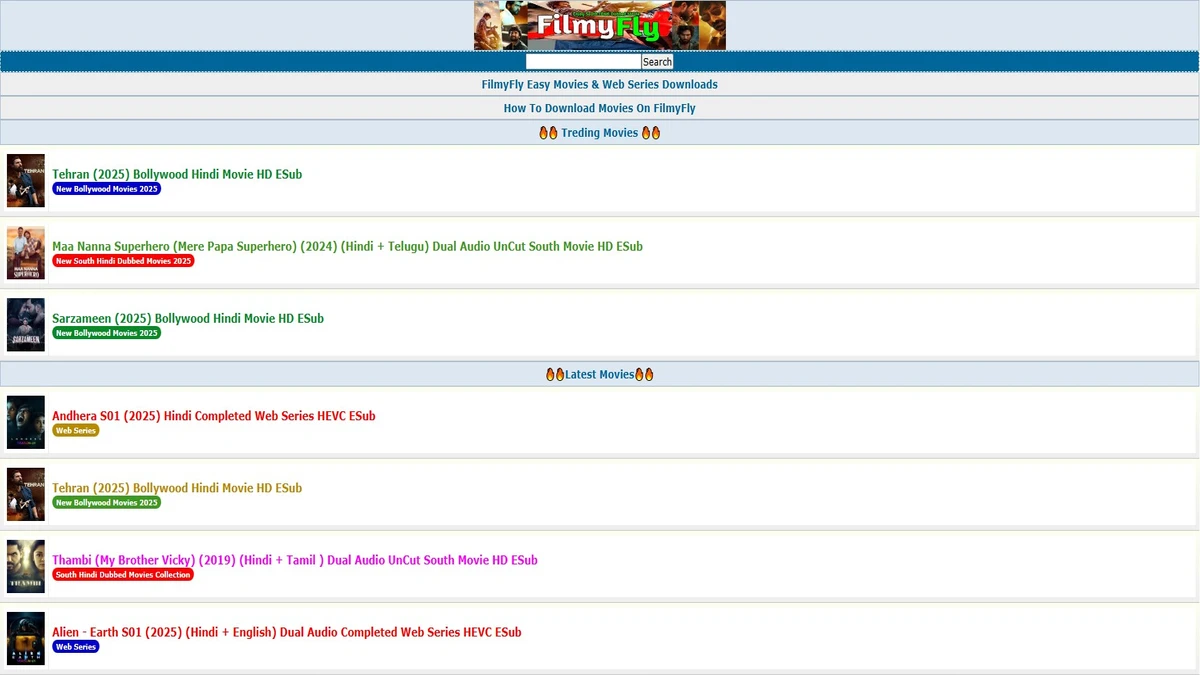Open Maa Nanna Superhero dual audio title link
Image resolution: width=1200 pixels, height=675 pixels.
(x=347, y=246)
